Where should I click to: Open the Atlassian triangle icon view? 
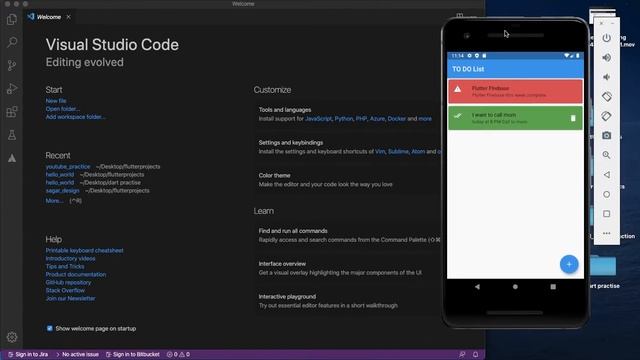coord(12,158)
